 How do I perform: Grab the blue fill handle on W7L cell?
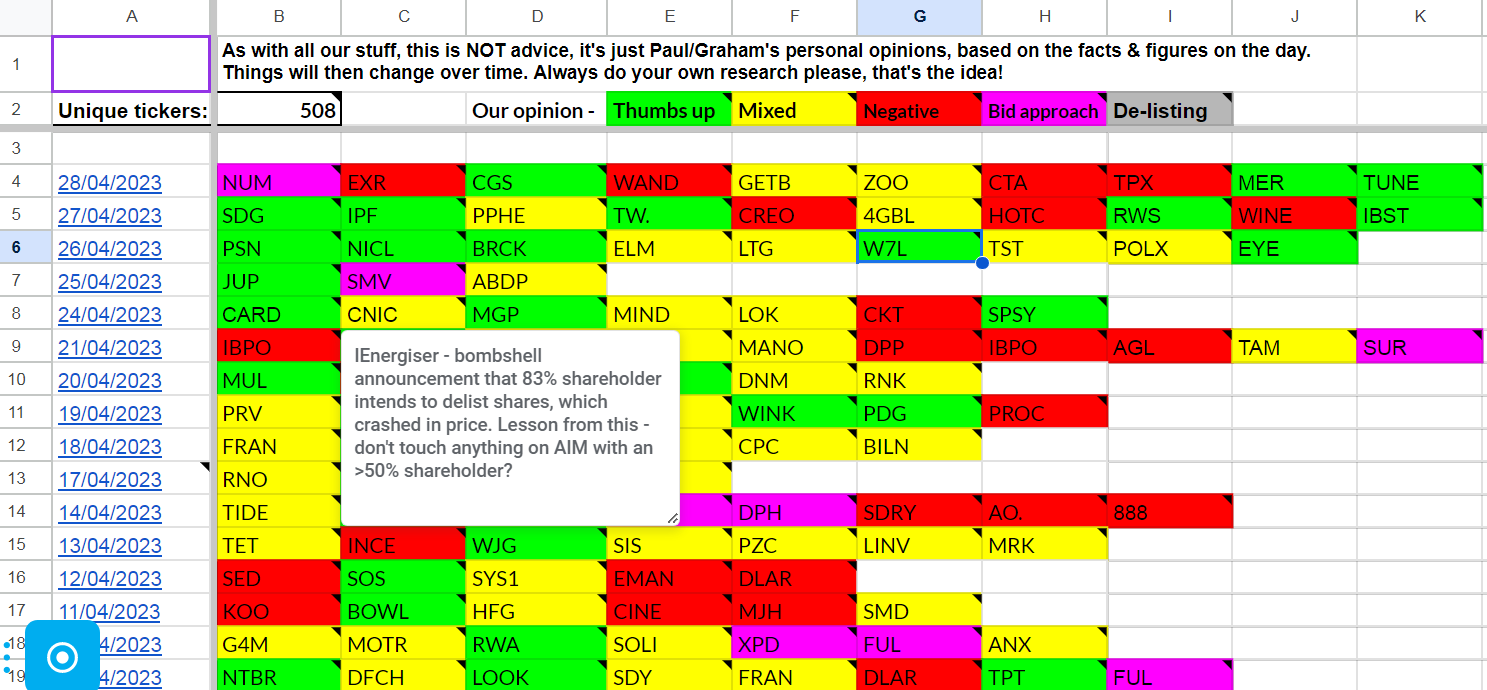coord(982,263)
